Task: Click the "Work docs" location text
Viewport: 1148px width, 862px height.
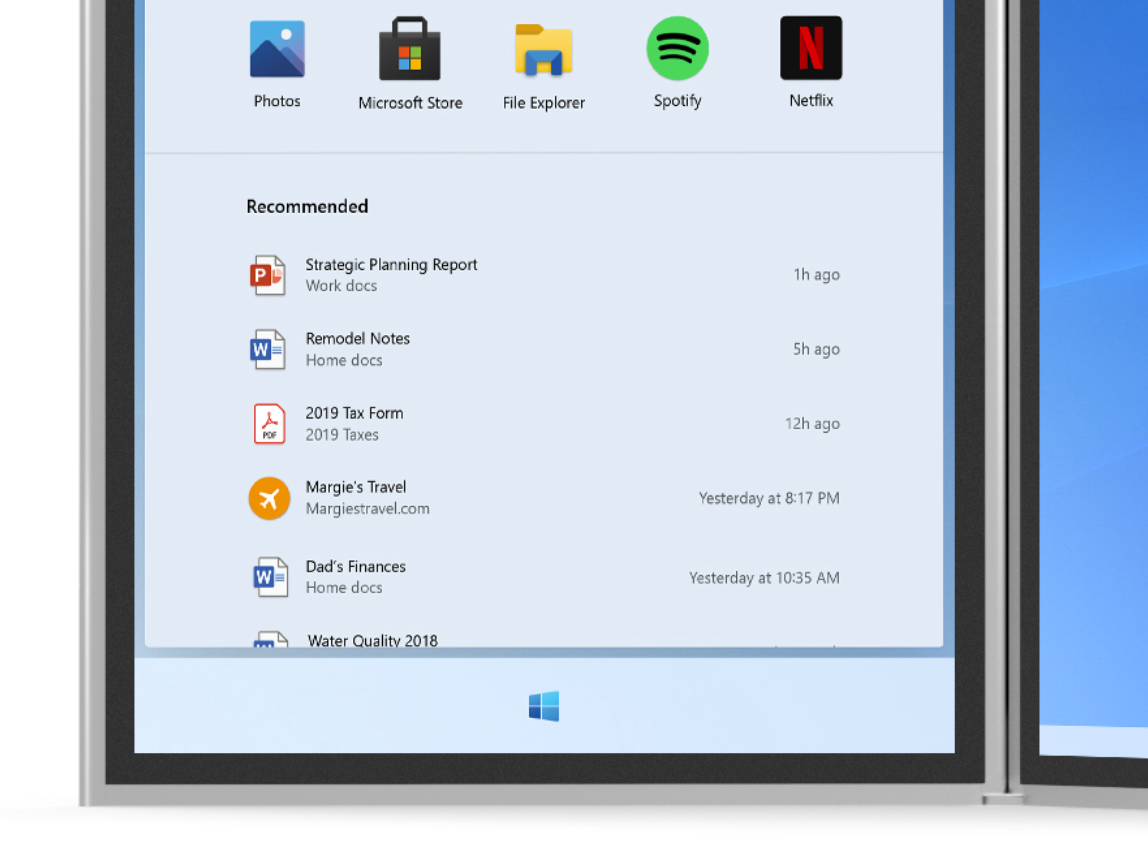Action: [x=341, y=286]
